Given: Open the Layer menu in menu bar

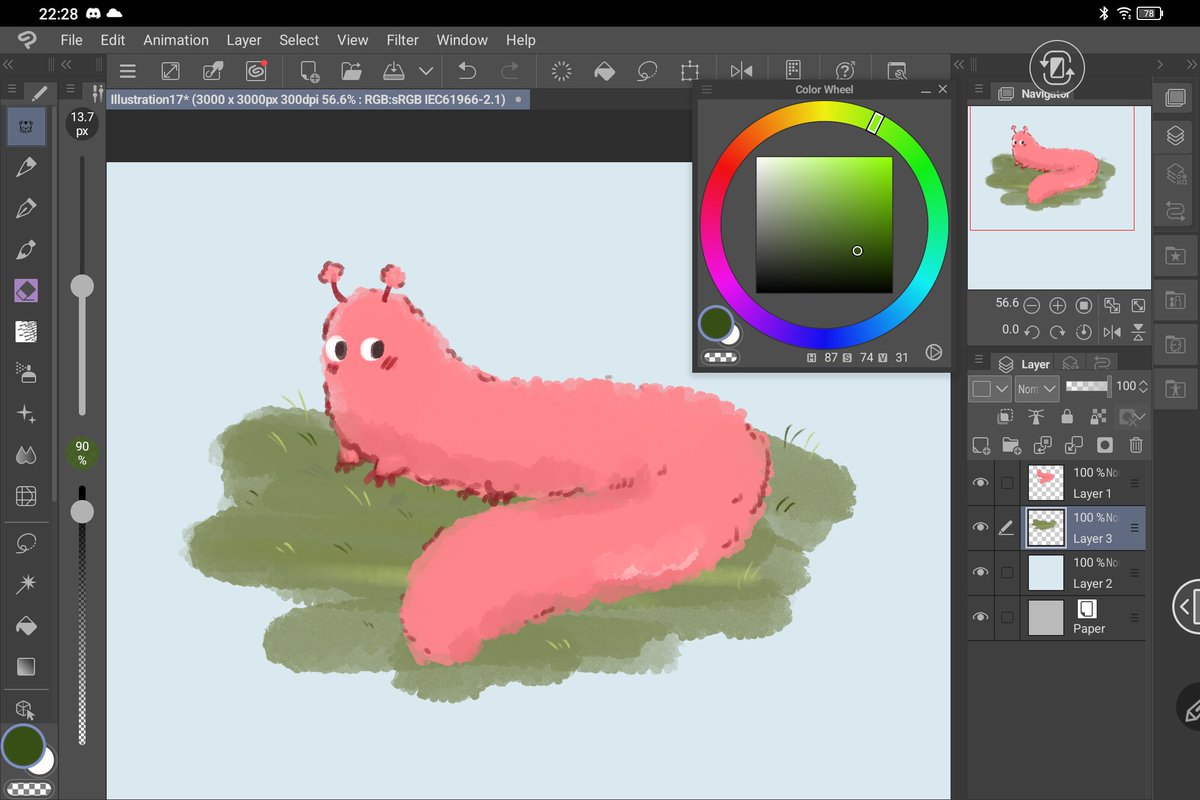Looking at the screenshot, I should point(244,40).
